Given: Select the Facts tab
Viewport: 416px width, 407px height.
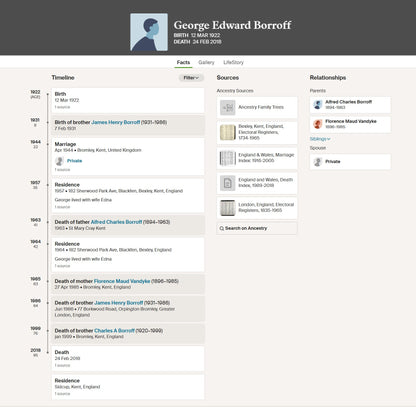Looking at the screenshot, I should (183, 62).
